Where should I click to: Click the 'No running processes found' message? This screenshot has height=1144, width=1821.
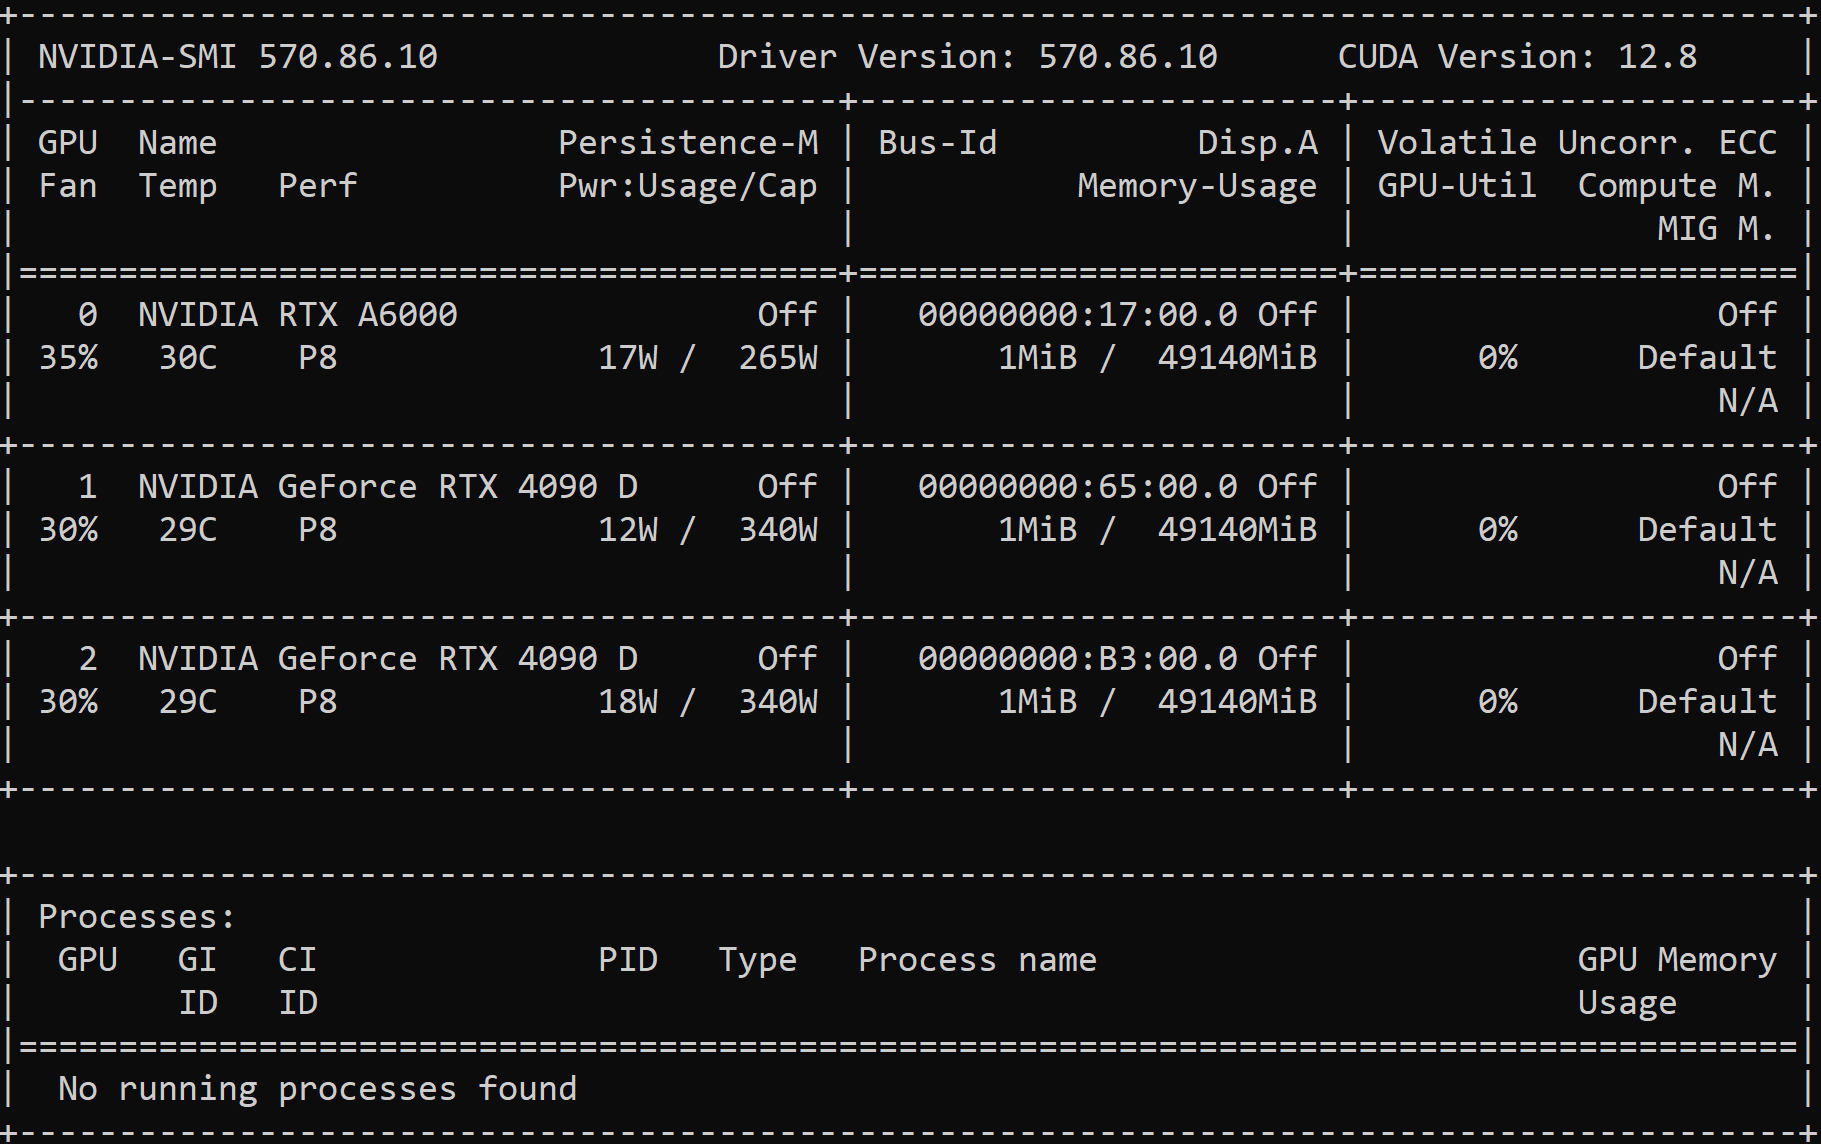click(x=318, y=1088)
